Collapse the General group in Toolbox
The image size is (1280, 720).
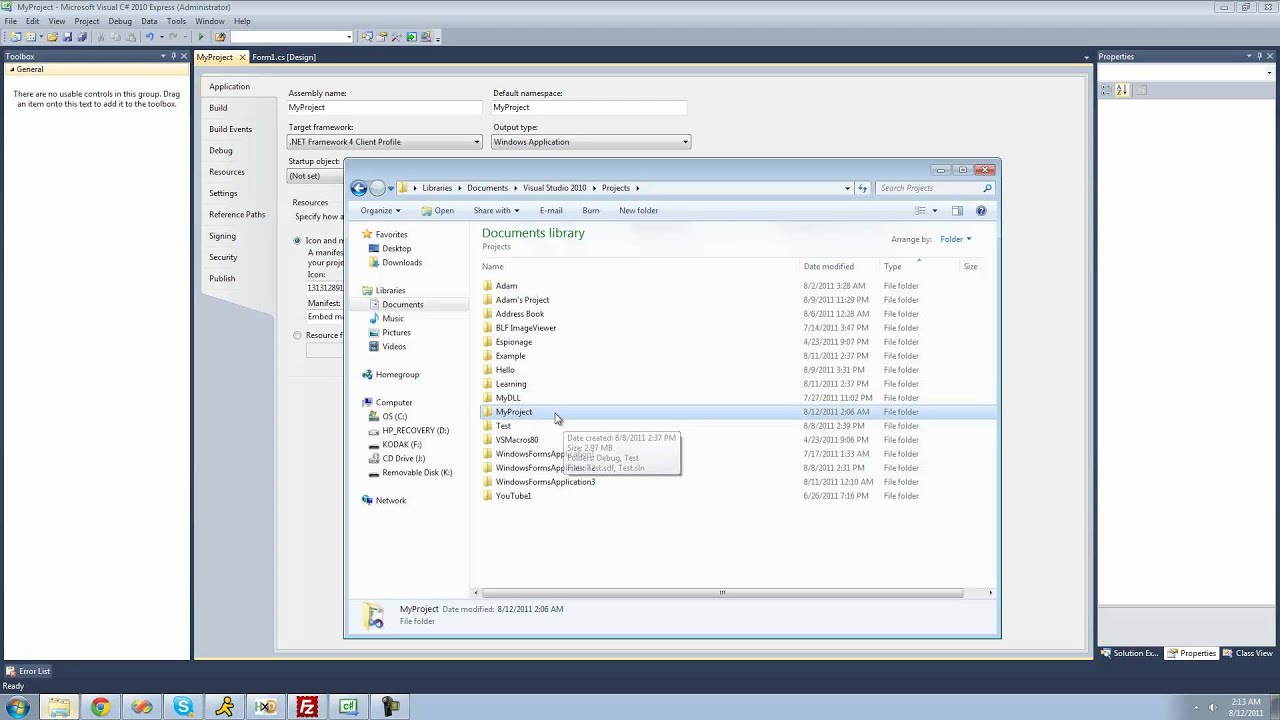(12, 69)
